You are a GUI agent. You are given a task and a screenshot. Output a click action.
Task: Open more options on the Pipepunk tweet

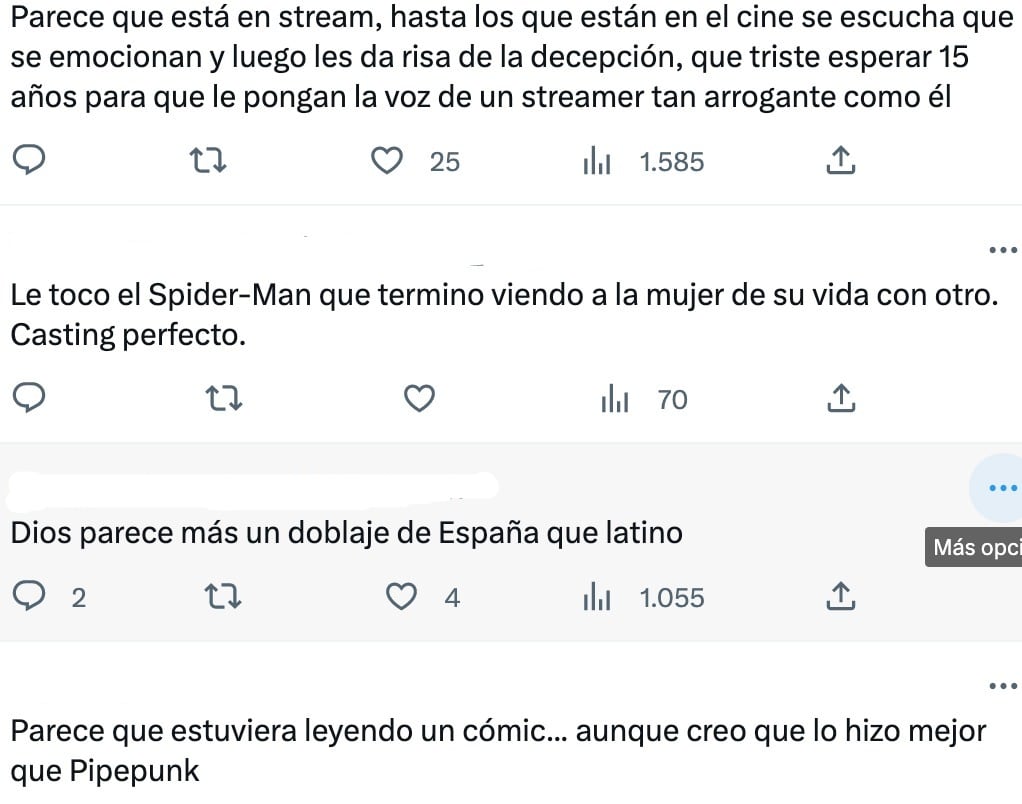[1001, 684]
